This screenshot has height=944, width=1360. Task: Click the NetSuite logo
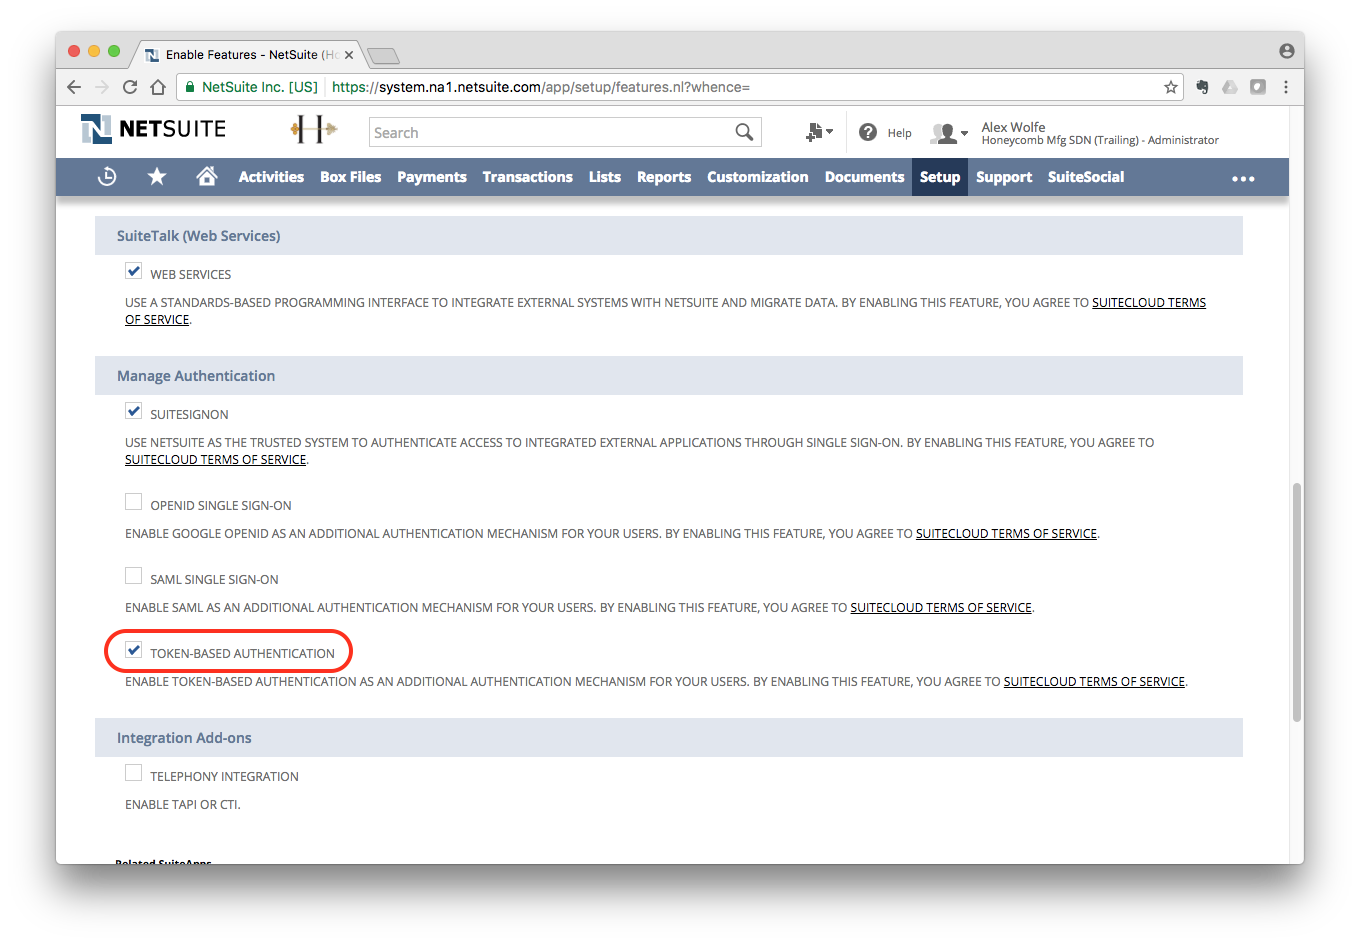[x=153, y=129]
